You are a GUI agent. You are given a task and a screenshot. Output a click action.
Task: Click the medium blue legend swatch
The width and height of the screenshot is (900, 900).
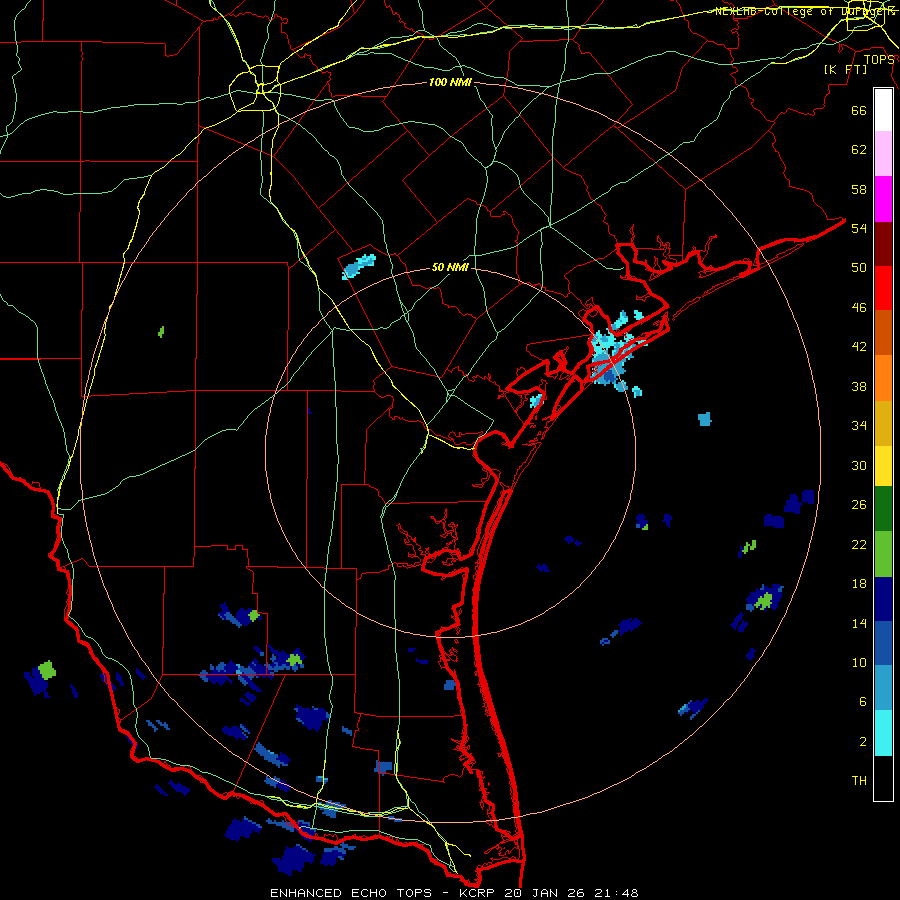point(883,643)
